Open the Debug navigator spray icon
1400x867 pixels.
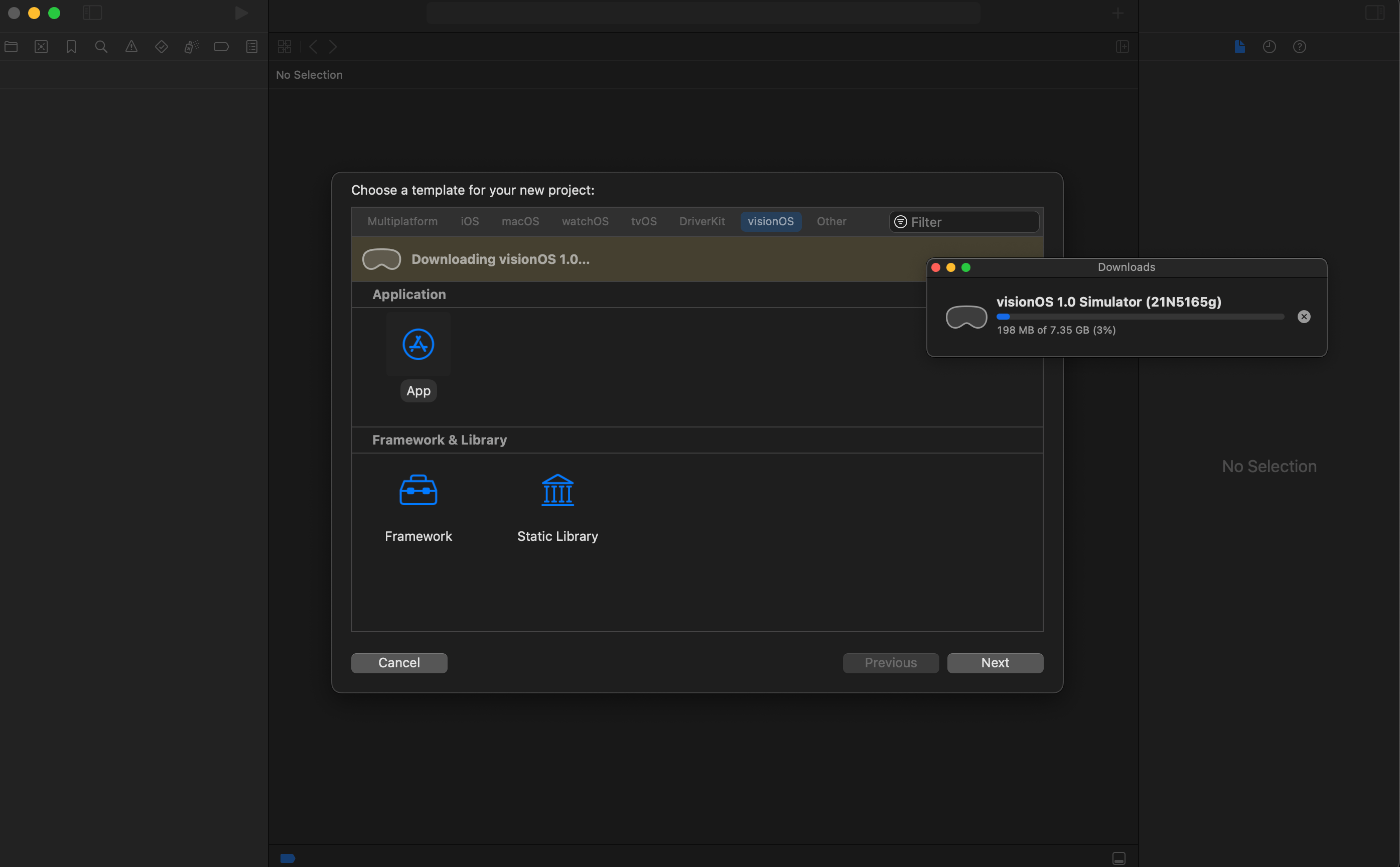pos(191,47)
